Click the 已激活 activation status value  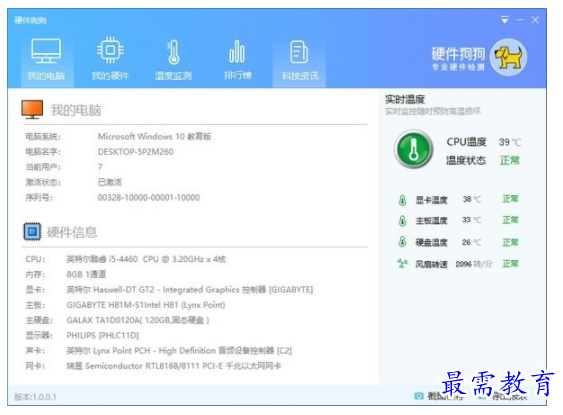tap(110, 182)
